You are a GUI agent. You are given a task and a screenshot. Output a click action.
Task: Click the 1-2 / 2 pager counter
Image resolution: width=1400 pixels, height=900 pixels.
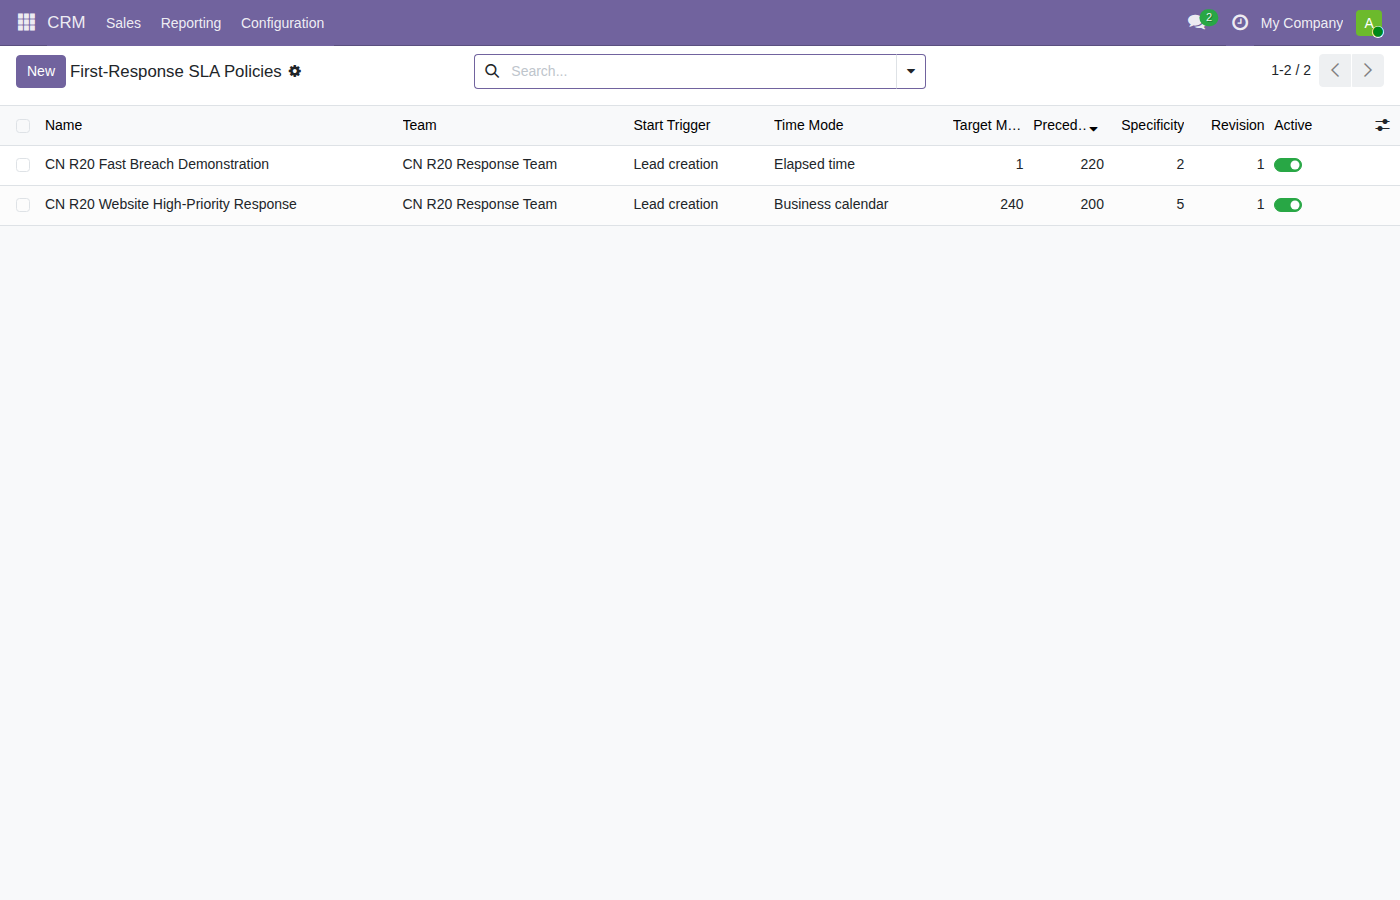1291,70
